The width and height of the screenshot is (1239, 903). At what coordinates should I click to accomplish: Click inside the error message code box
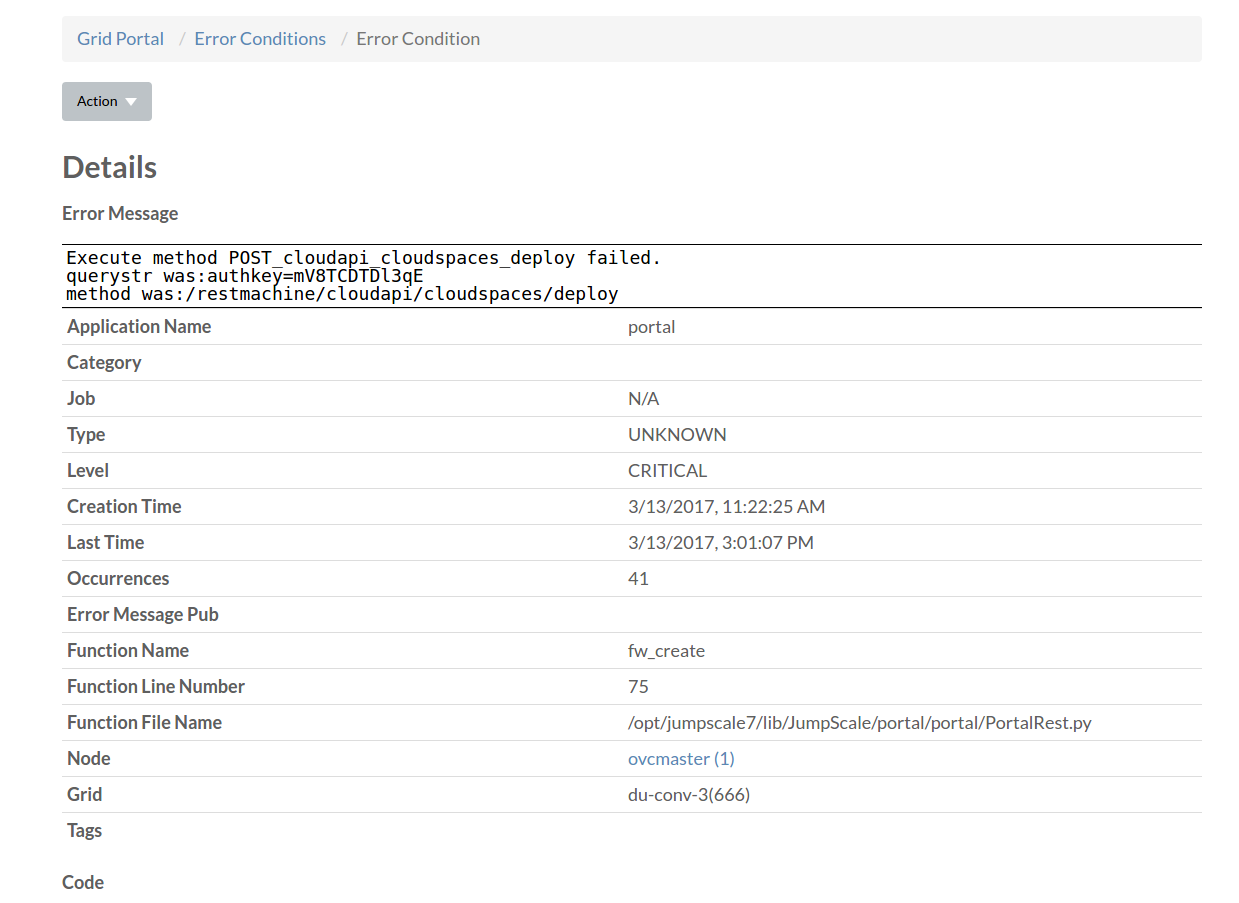click(x=631, y=276)
